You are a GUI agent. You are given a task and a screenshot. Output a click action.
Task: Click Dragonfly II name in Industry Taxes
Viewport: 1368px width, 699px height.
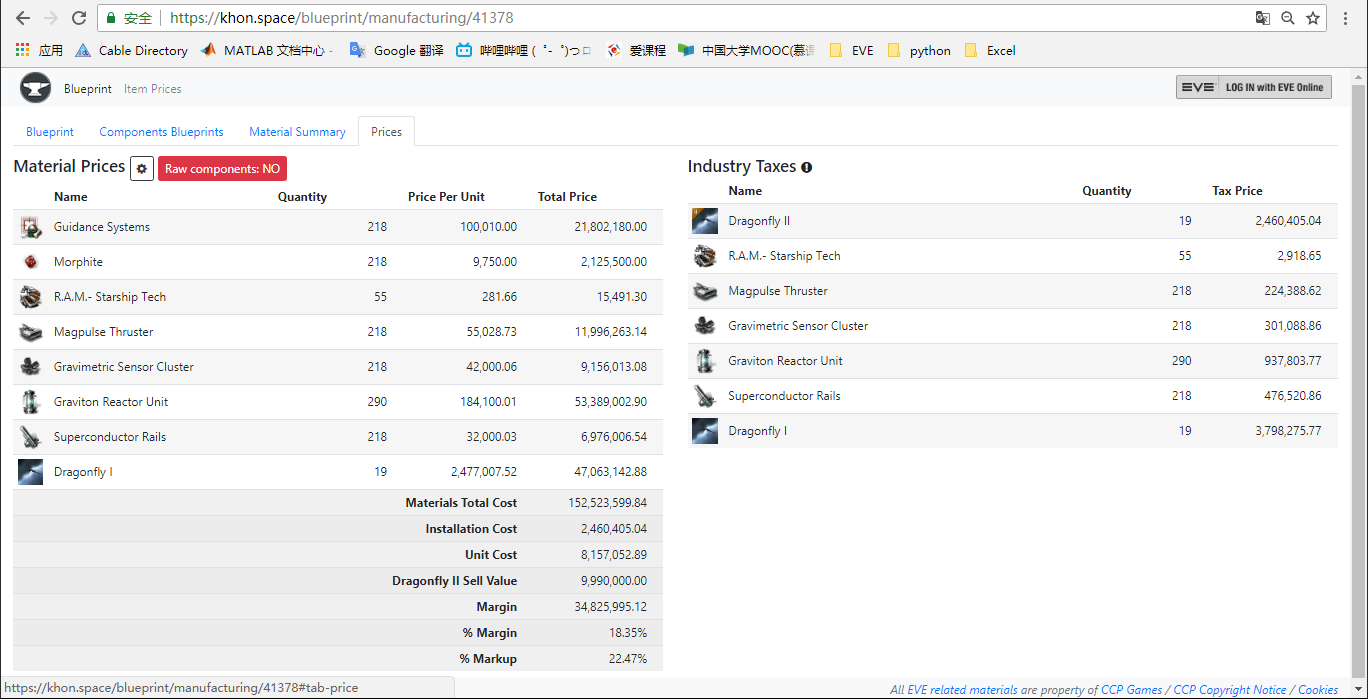(759, 221)
